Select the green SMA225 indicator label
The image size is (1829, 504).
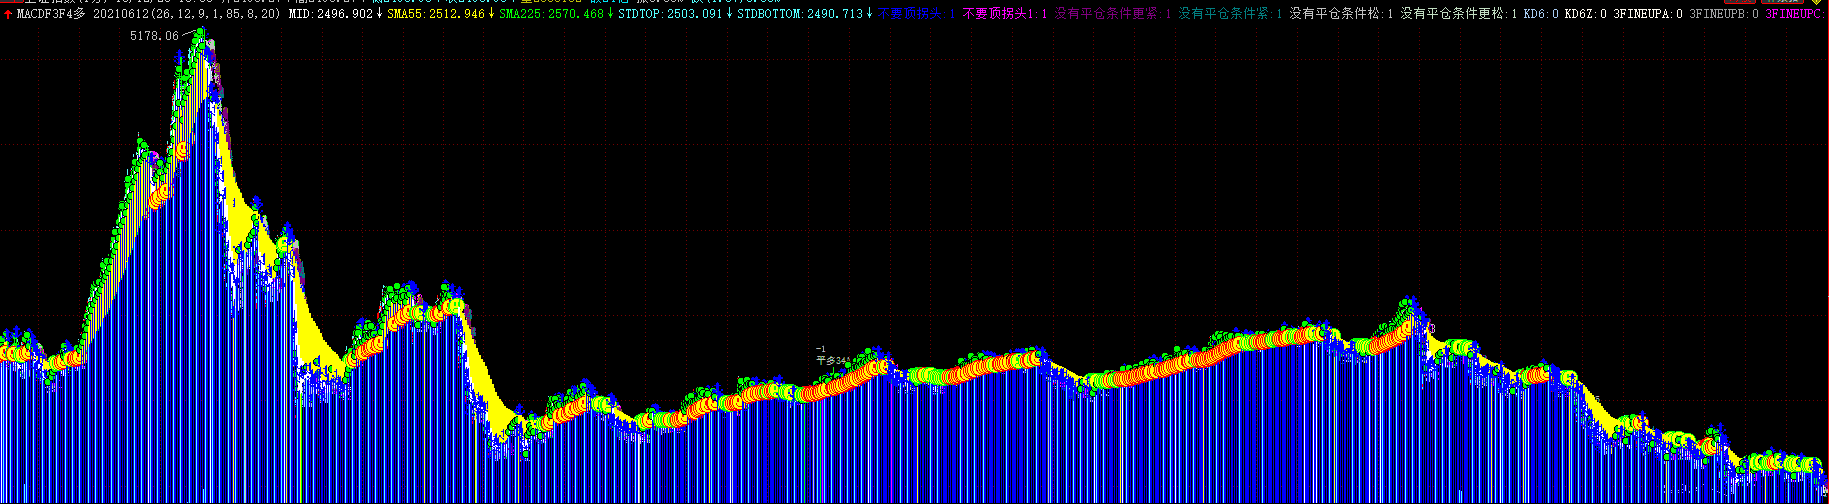[x=551, y=14]
